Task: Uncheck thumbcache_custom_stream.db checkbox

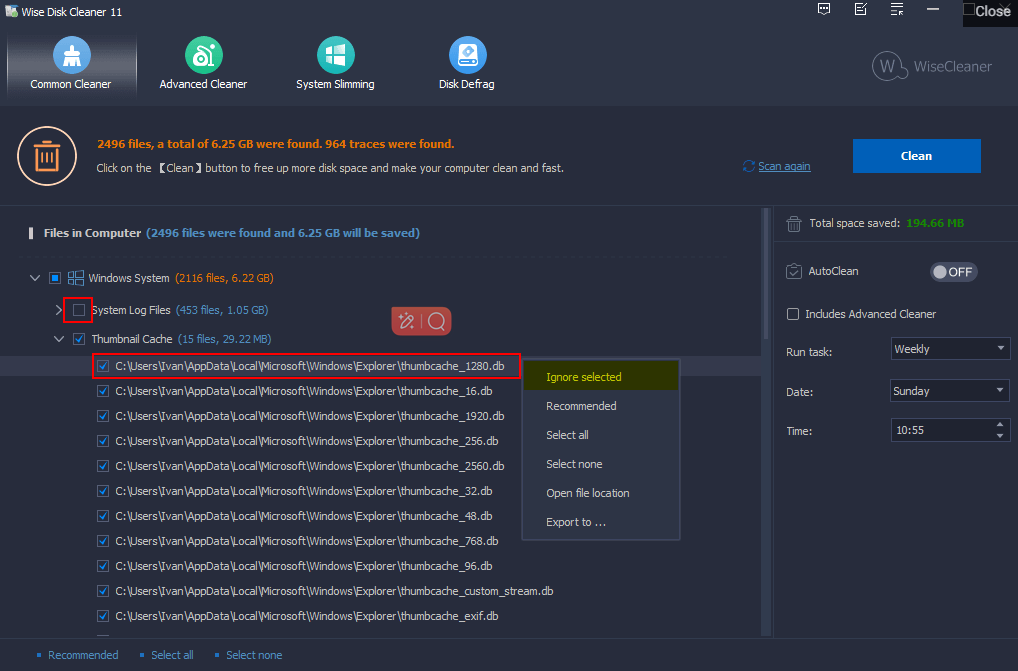Action: [x=103, y=591]
